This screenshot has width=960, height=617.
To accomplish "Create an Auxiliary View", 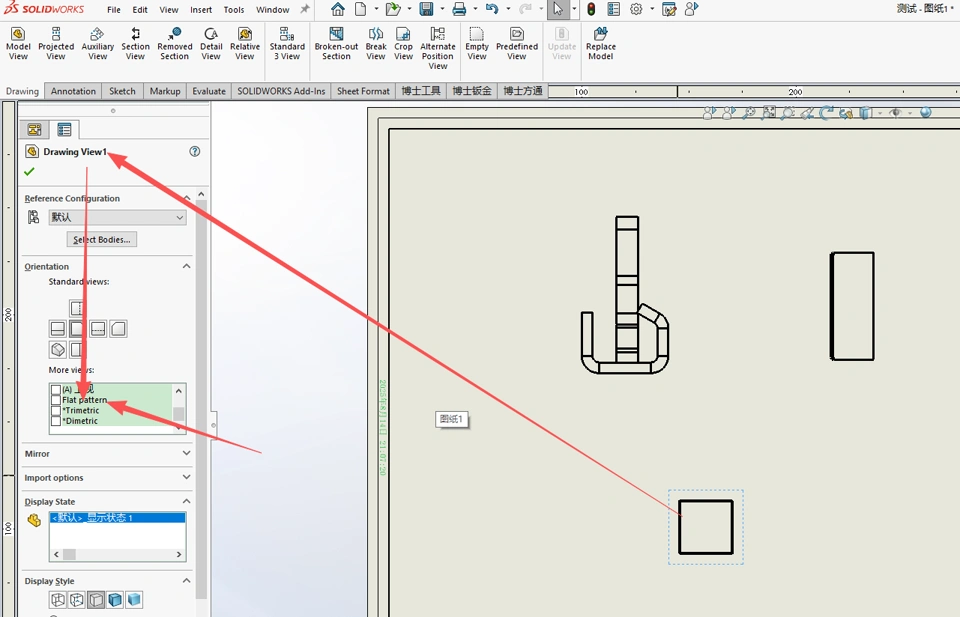I will click(97, 43).
